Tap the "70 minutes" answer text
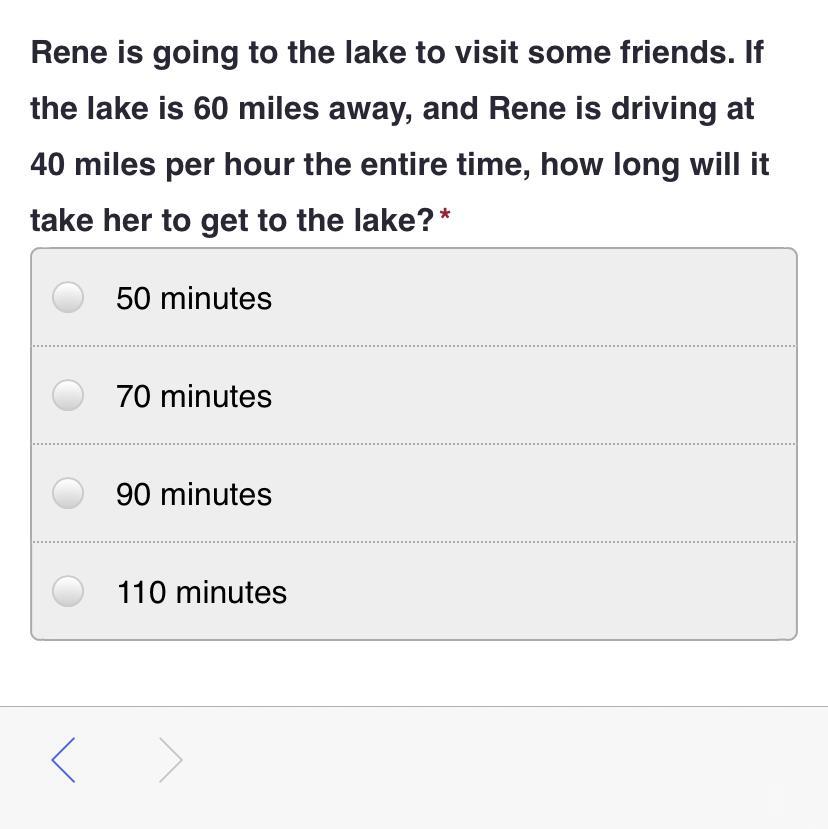The width and height of the screenshot is (828, 829). 193,396
